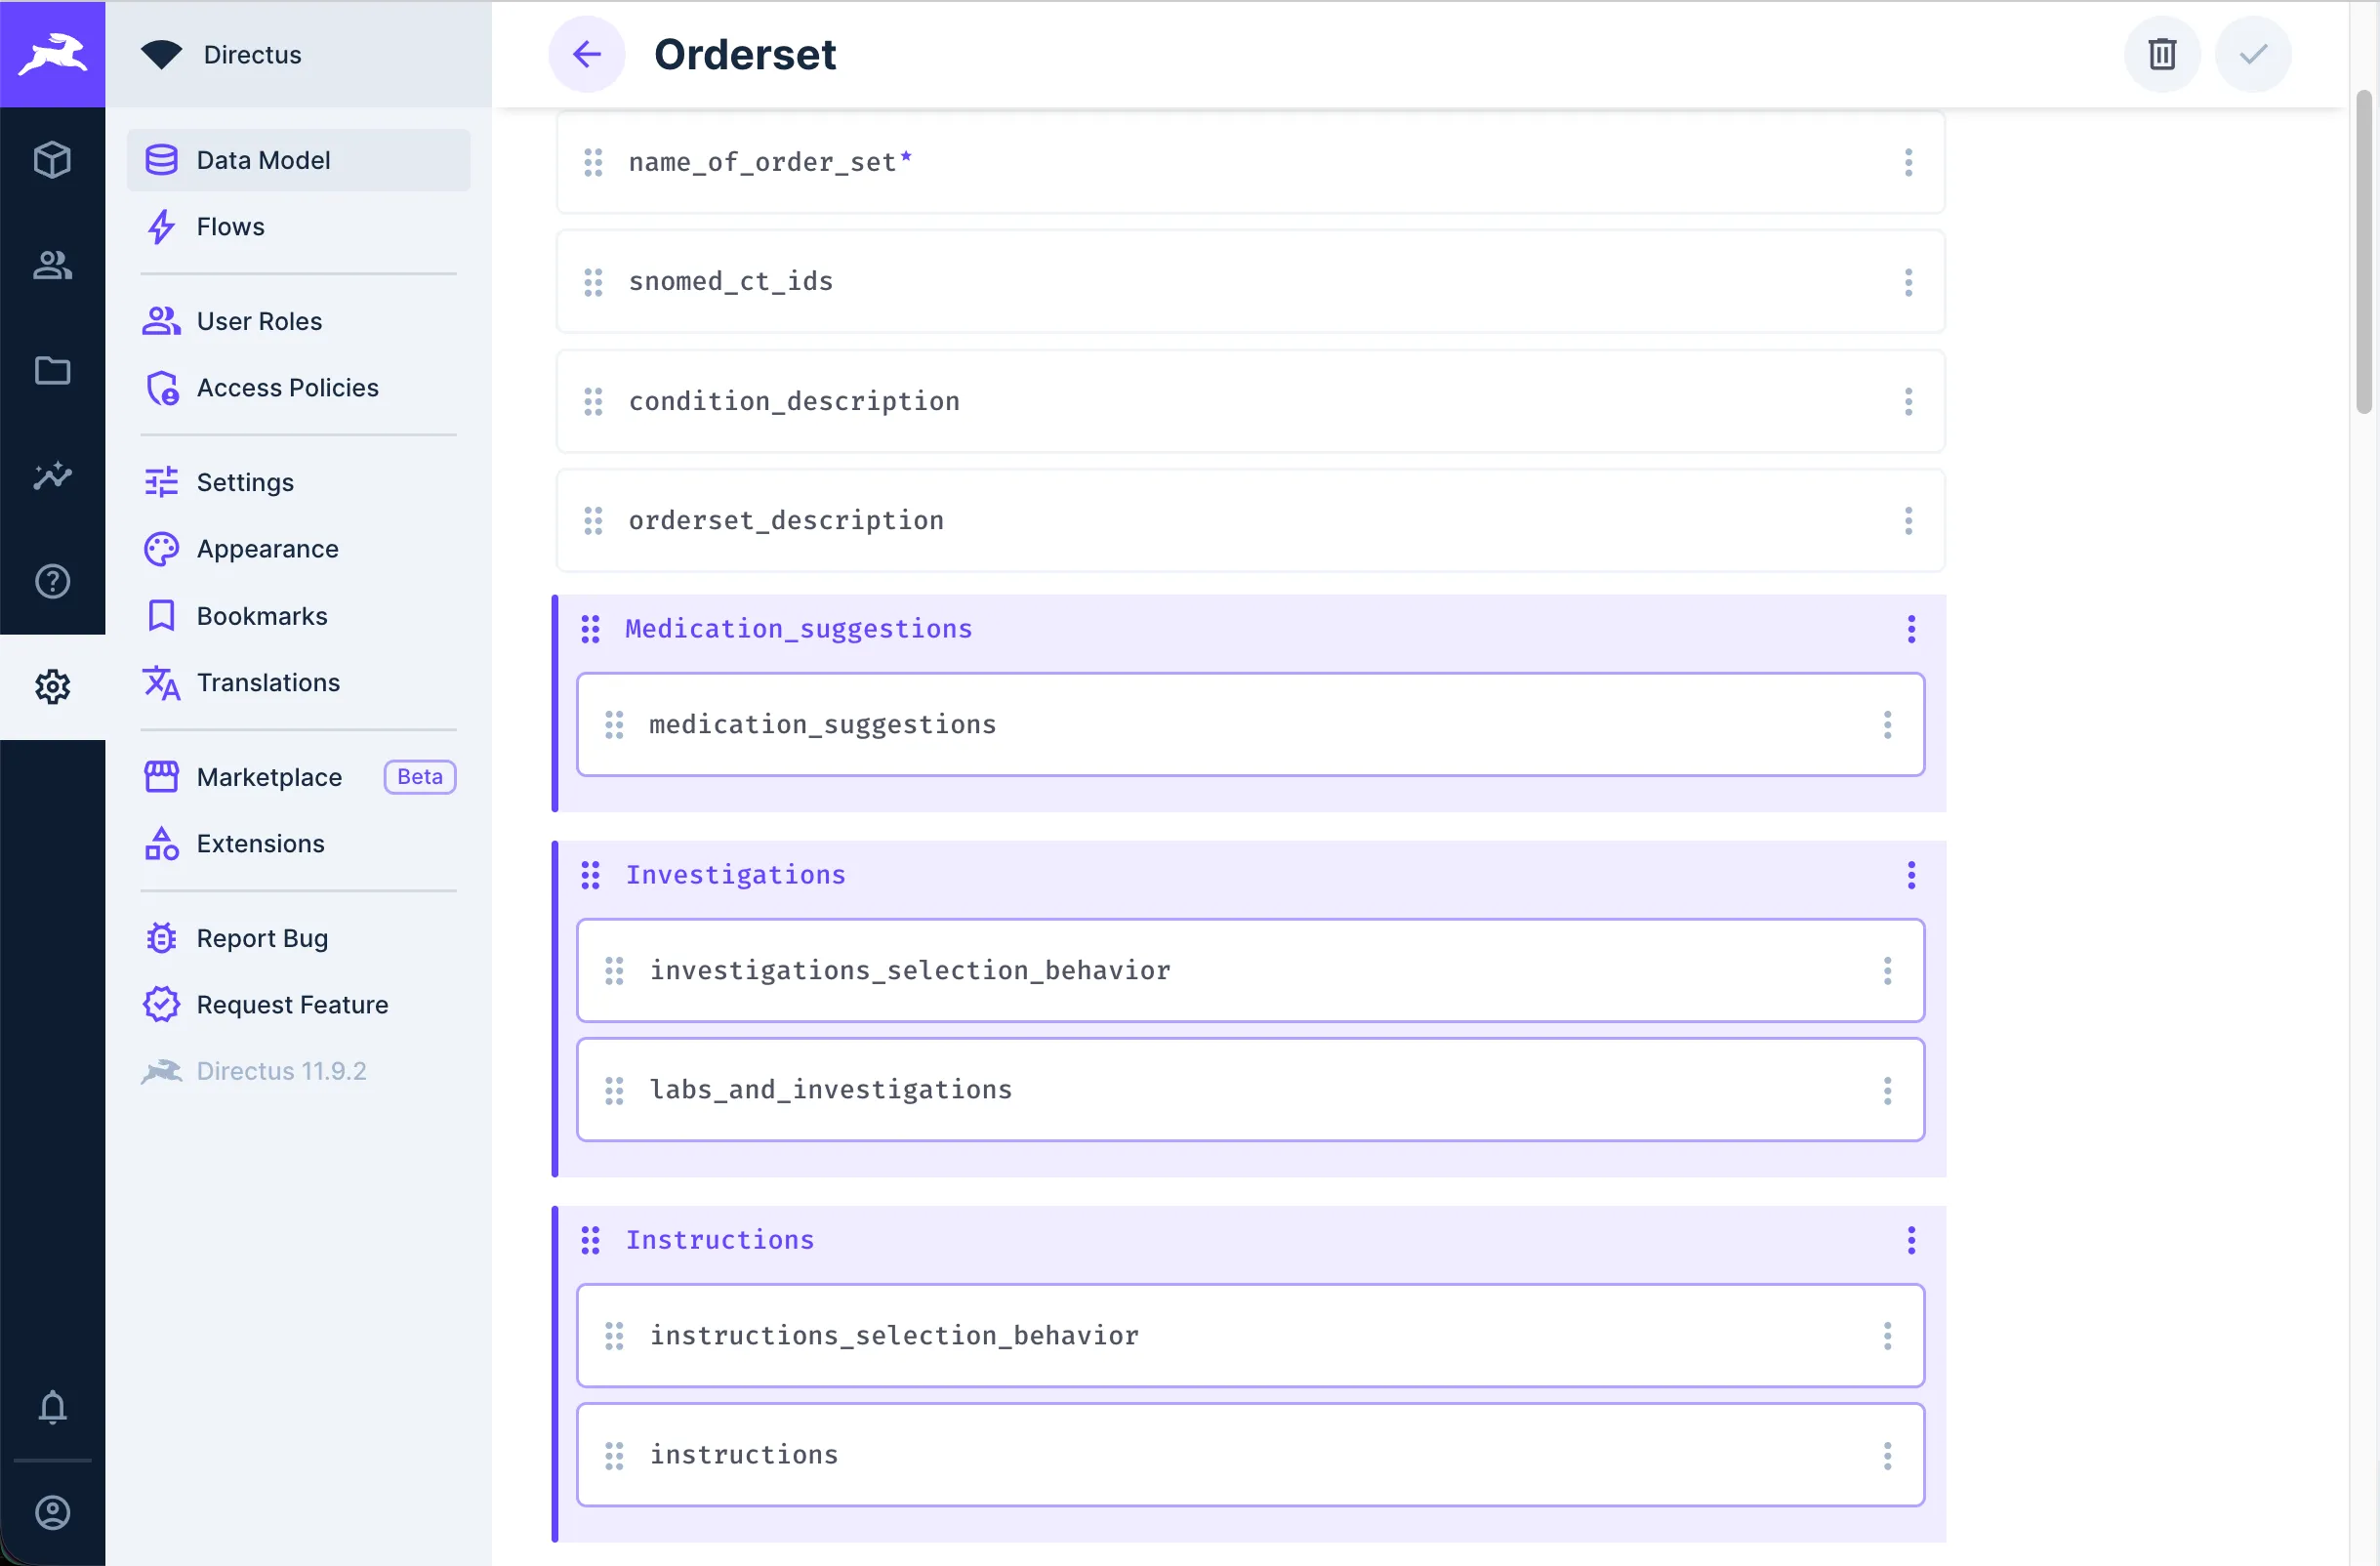Click the user avatar at bottom left
The height and width of the screenshot is (1566, 2380).
point(52,1512)
